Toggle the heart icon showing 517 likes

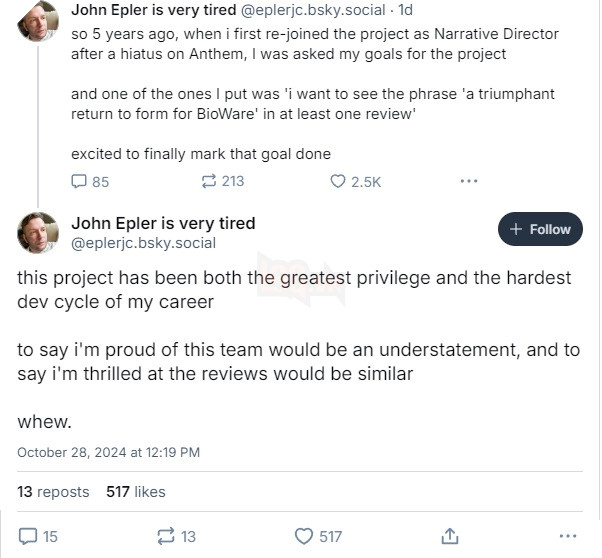coord(304,536)
